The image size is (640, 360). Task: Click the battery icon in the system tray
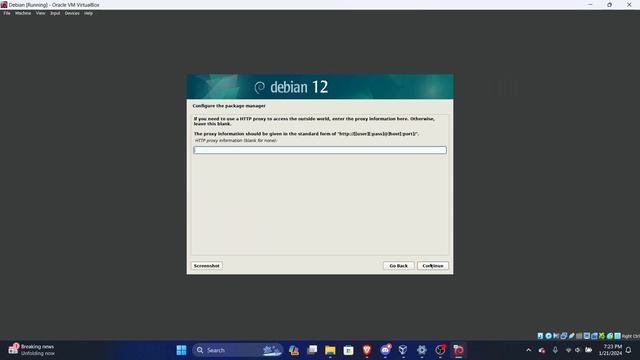pos(589,350)
